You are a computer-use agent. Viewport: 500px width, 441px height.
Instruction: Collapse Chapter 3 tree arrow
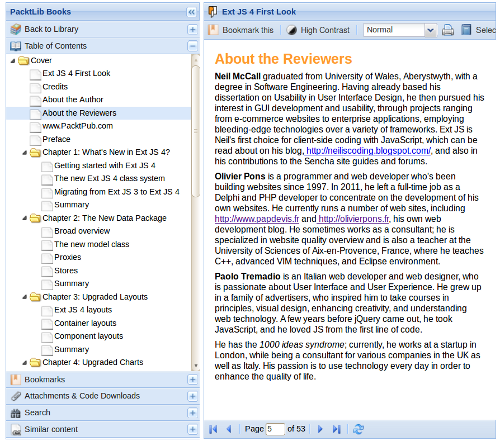25,297
